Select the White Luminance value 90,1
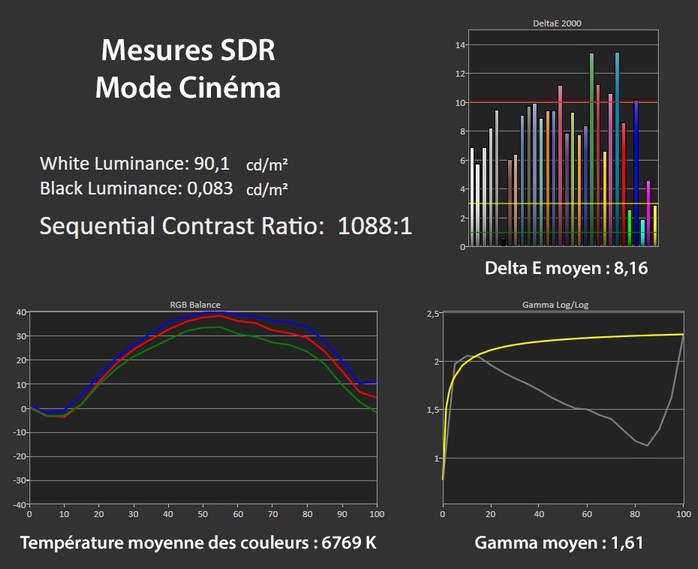Image resolution: width=698 pixels, height=569 pixels. click(x=211, y=163)
